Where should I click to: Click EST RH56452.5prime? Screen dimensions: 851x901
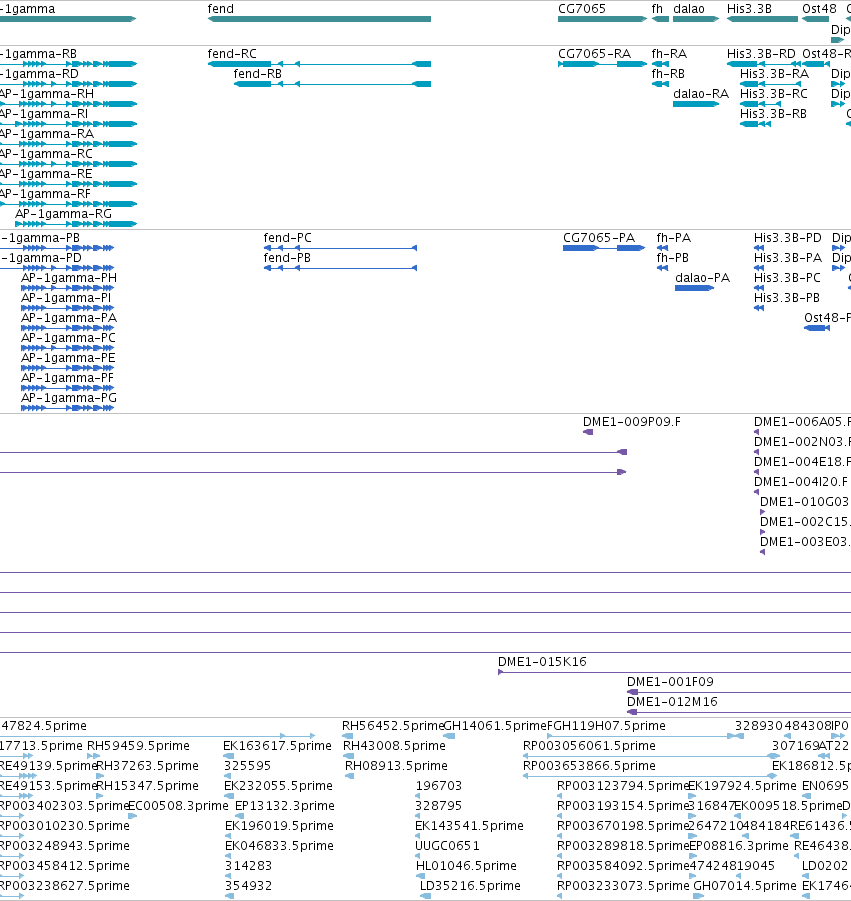394,726
